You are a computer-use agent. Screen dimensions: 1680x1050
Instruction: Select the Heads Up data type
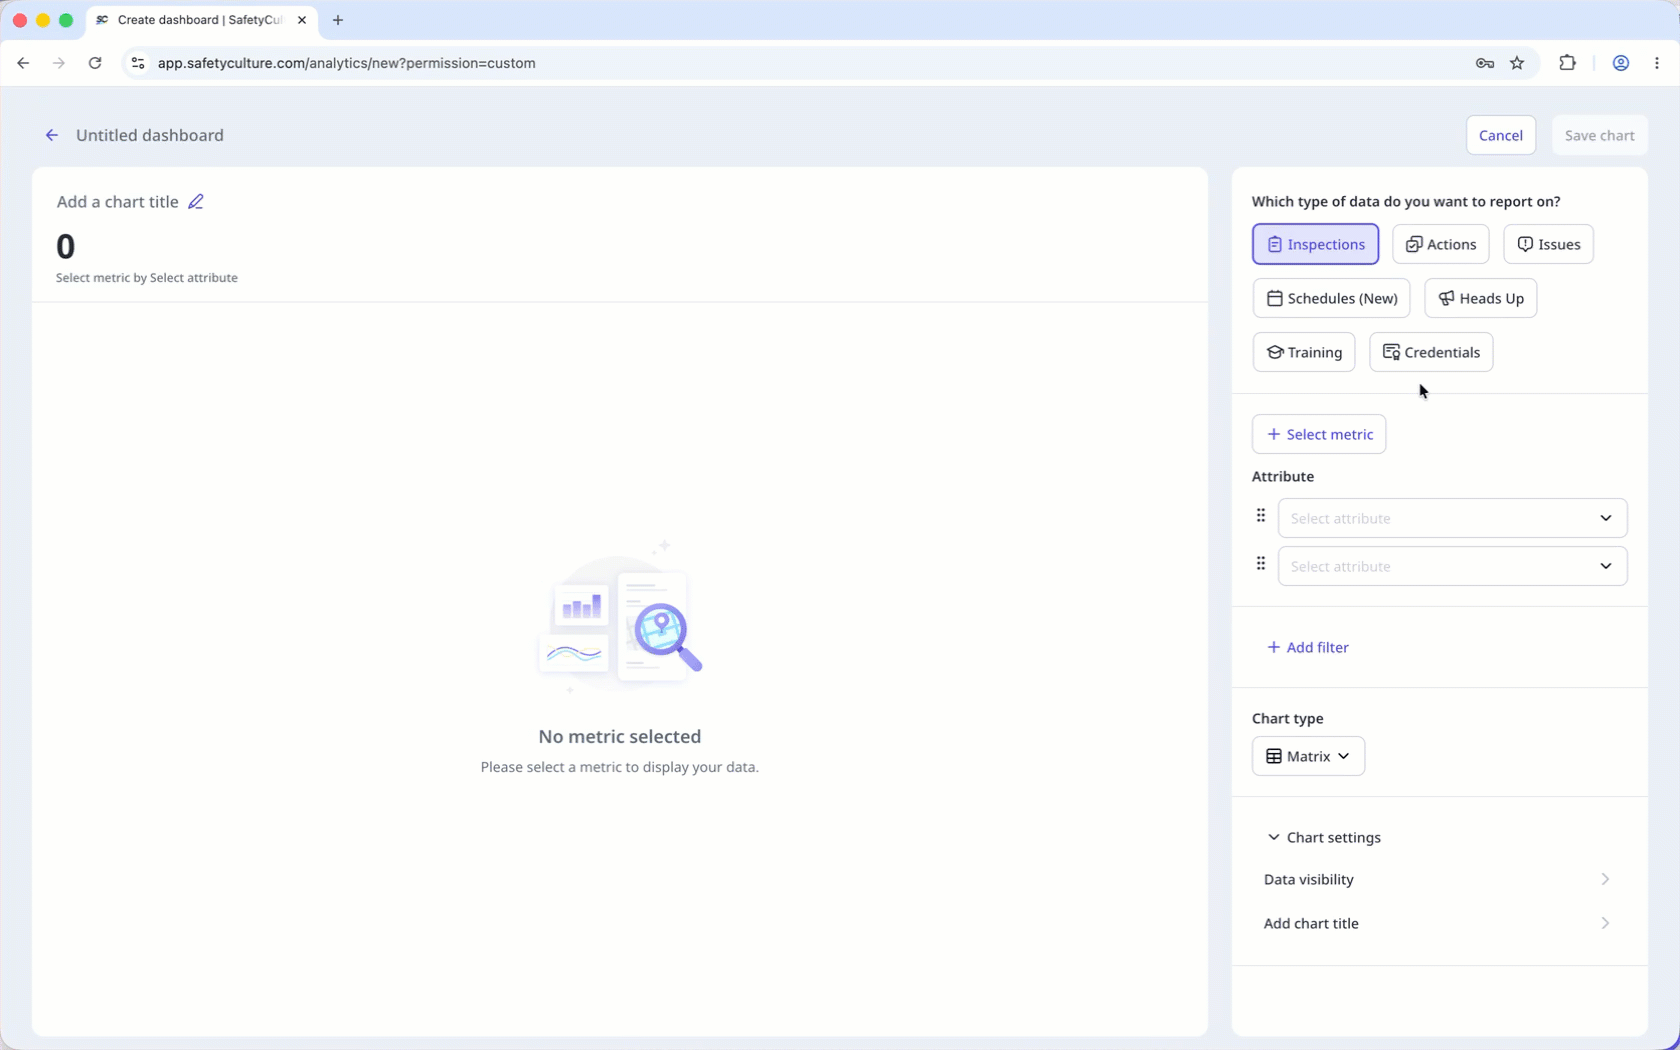click(1480, 298)
